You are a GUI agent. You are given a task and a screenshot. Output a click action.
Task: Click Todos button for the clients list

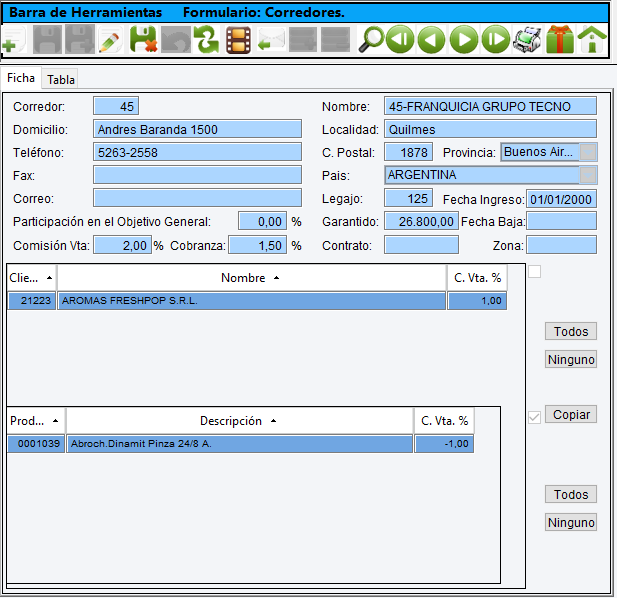point(571,331)
